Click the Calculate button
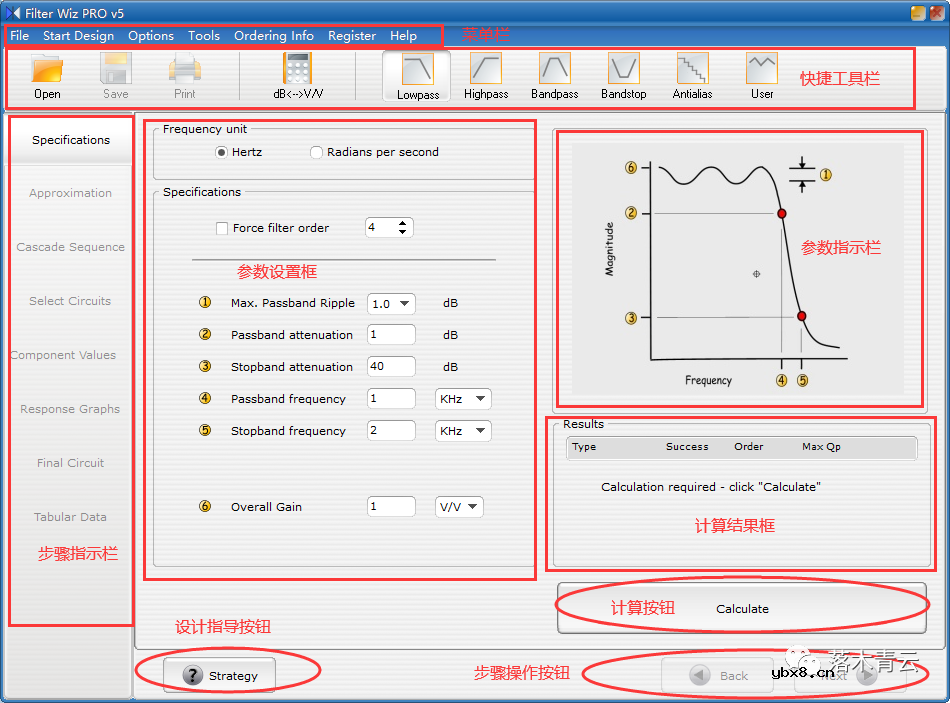This screenshot has width=950, height=703. pyautogui.click(x=742, y=608)
